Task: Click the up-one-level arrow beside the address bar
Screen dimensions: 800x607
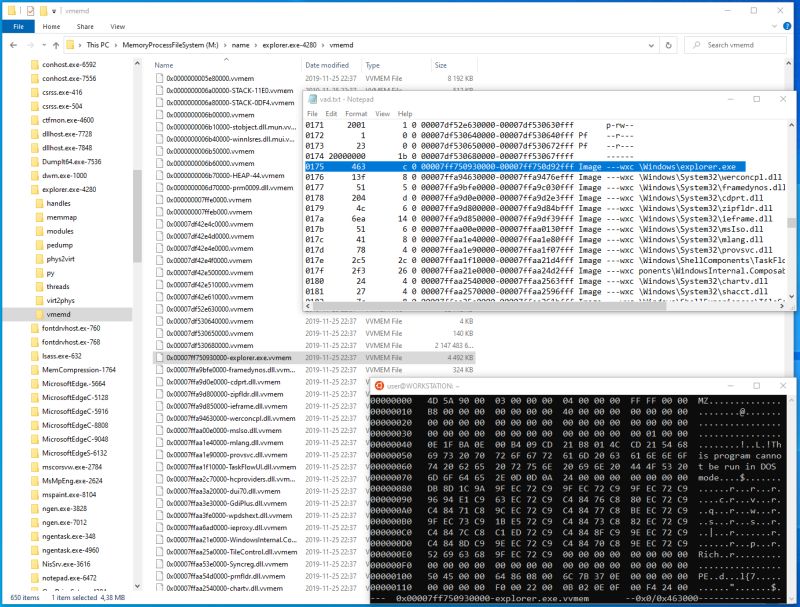Action: coord(56,42)
